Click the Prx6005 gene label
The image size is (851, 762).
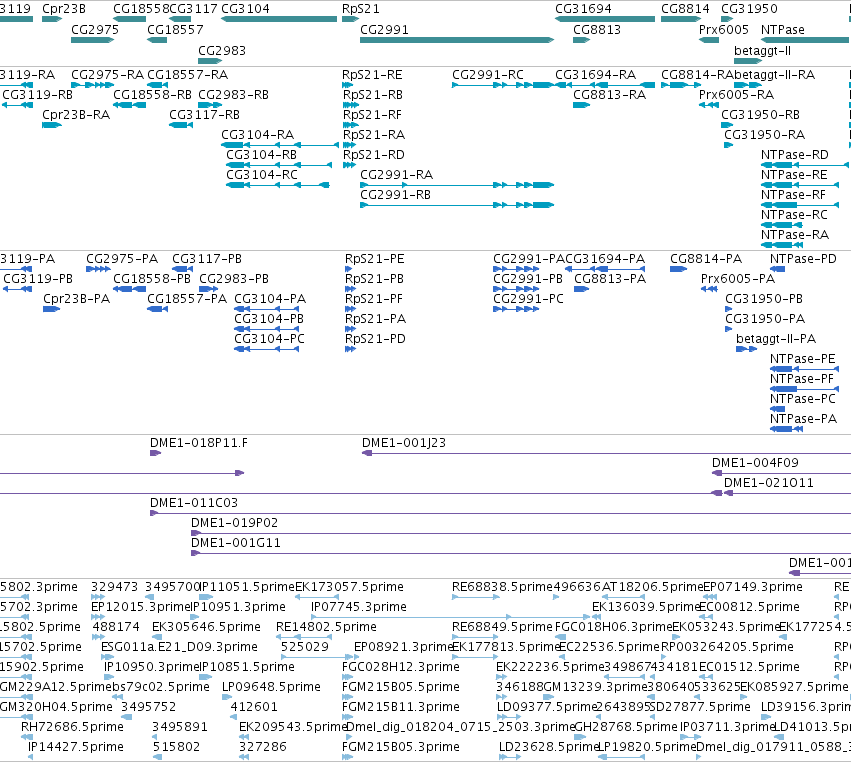[724, 29]
